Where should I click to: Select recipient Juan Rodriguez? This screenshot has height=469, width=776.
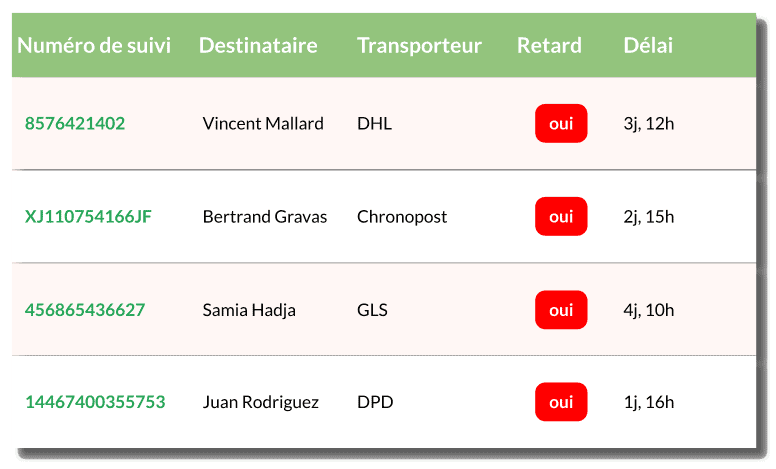pos(260,402)
